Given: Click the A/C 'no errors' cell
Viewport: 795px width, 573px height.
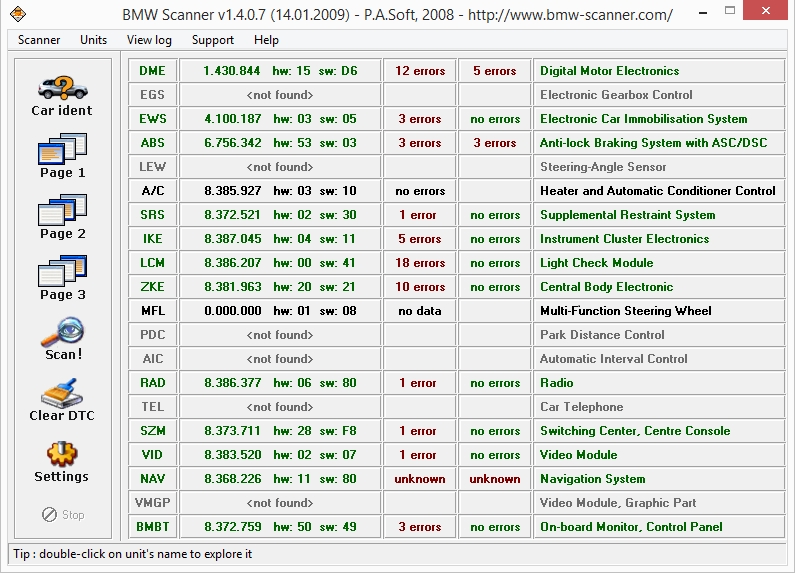Looking at the screenshot, I should point(420,191).
